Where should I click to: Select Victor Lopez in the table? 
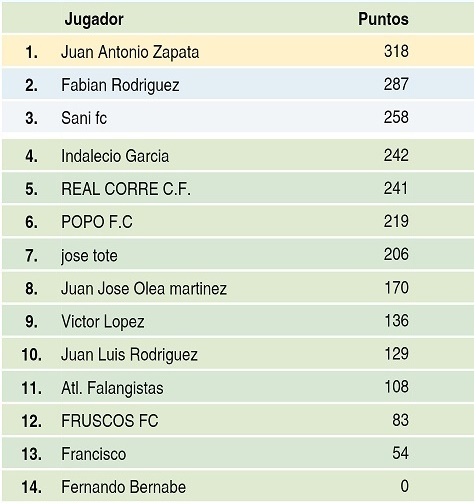(103, 322)
